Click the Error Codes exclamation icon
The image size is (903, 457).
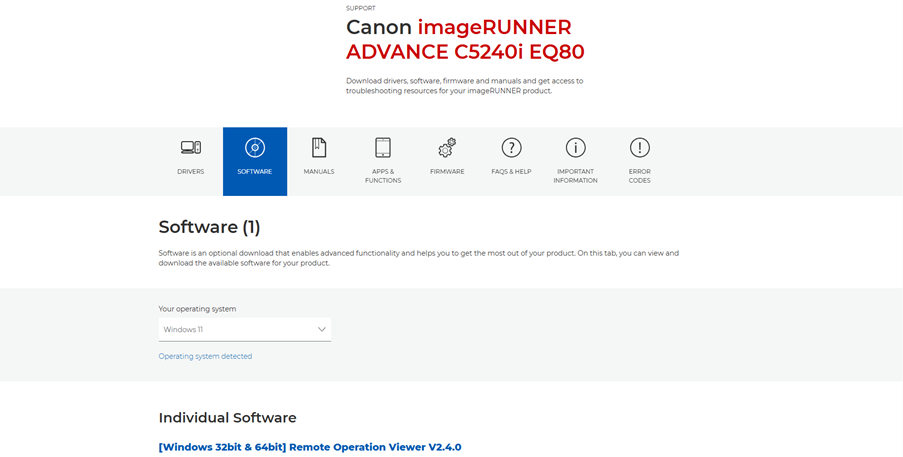coord(639,148)
